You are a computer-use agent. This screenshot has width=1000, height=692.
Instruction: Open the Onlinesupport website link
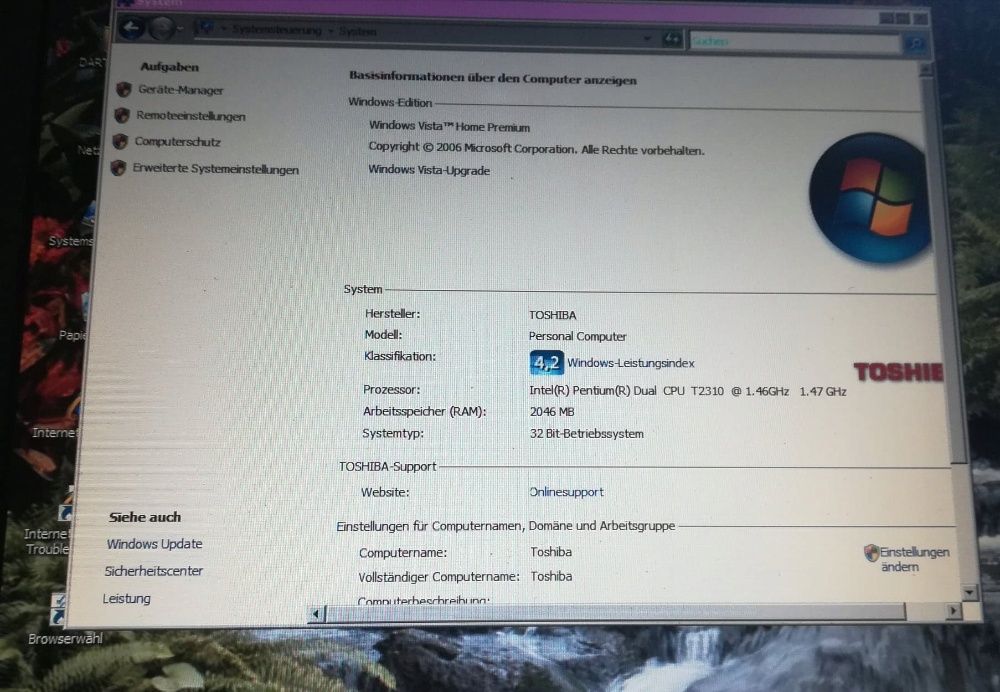566,492
